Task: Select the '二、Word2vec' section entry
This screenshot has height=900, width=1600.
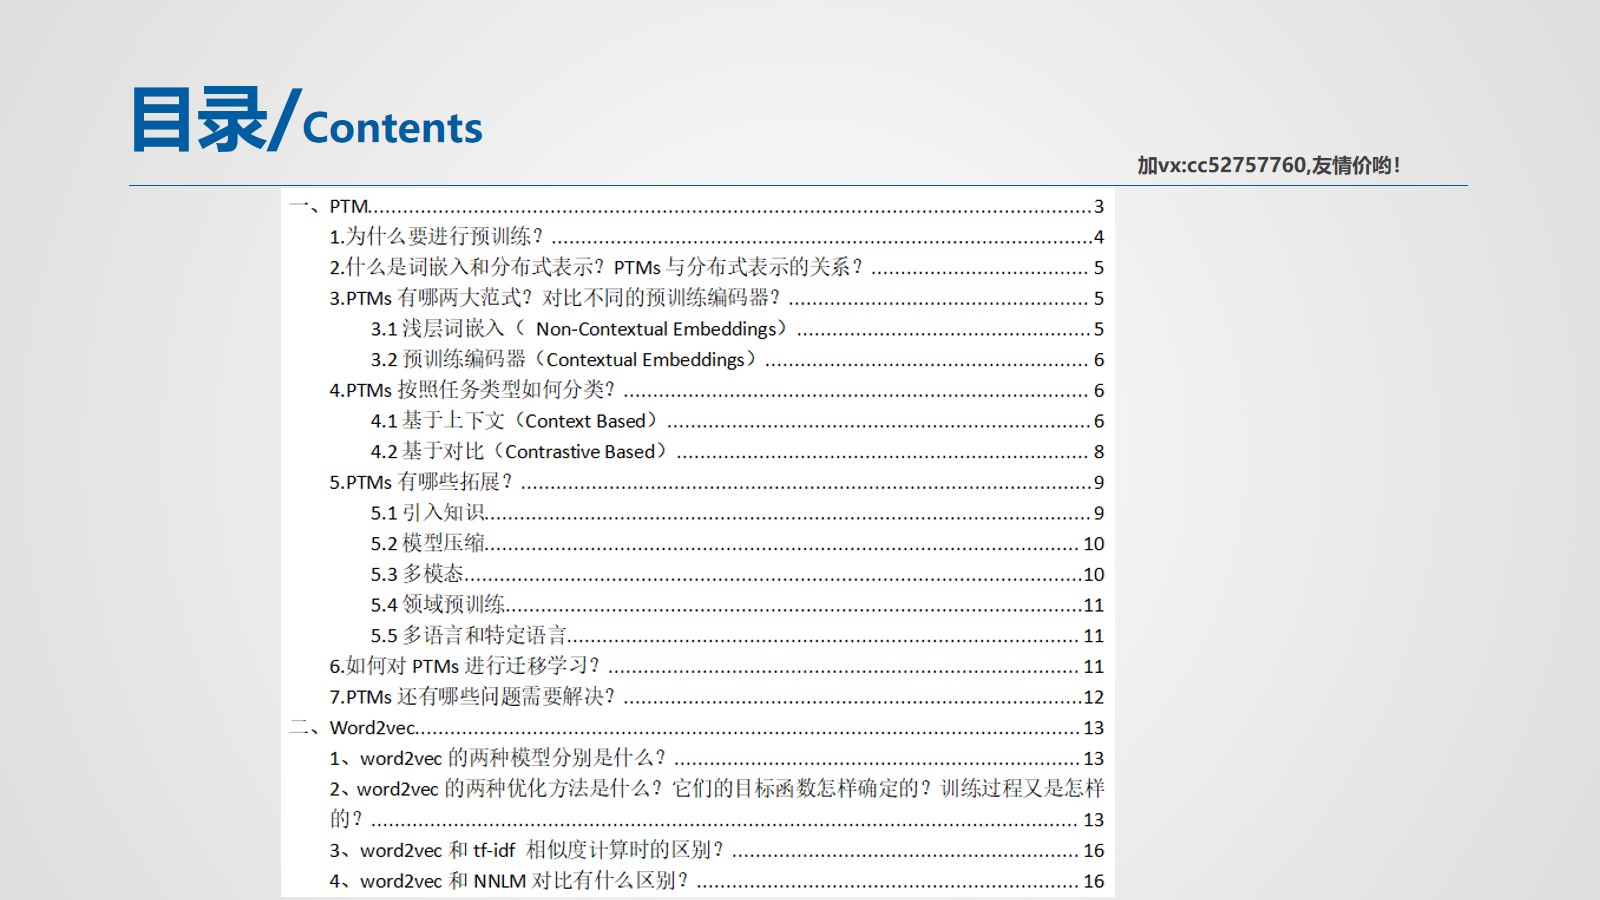Action: coord(697,727)
